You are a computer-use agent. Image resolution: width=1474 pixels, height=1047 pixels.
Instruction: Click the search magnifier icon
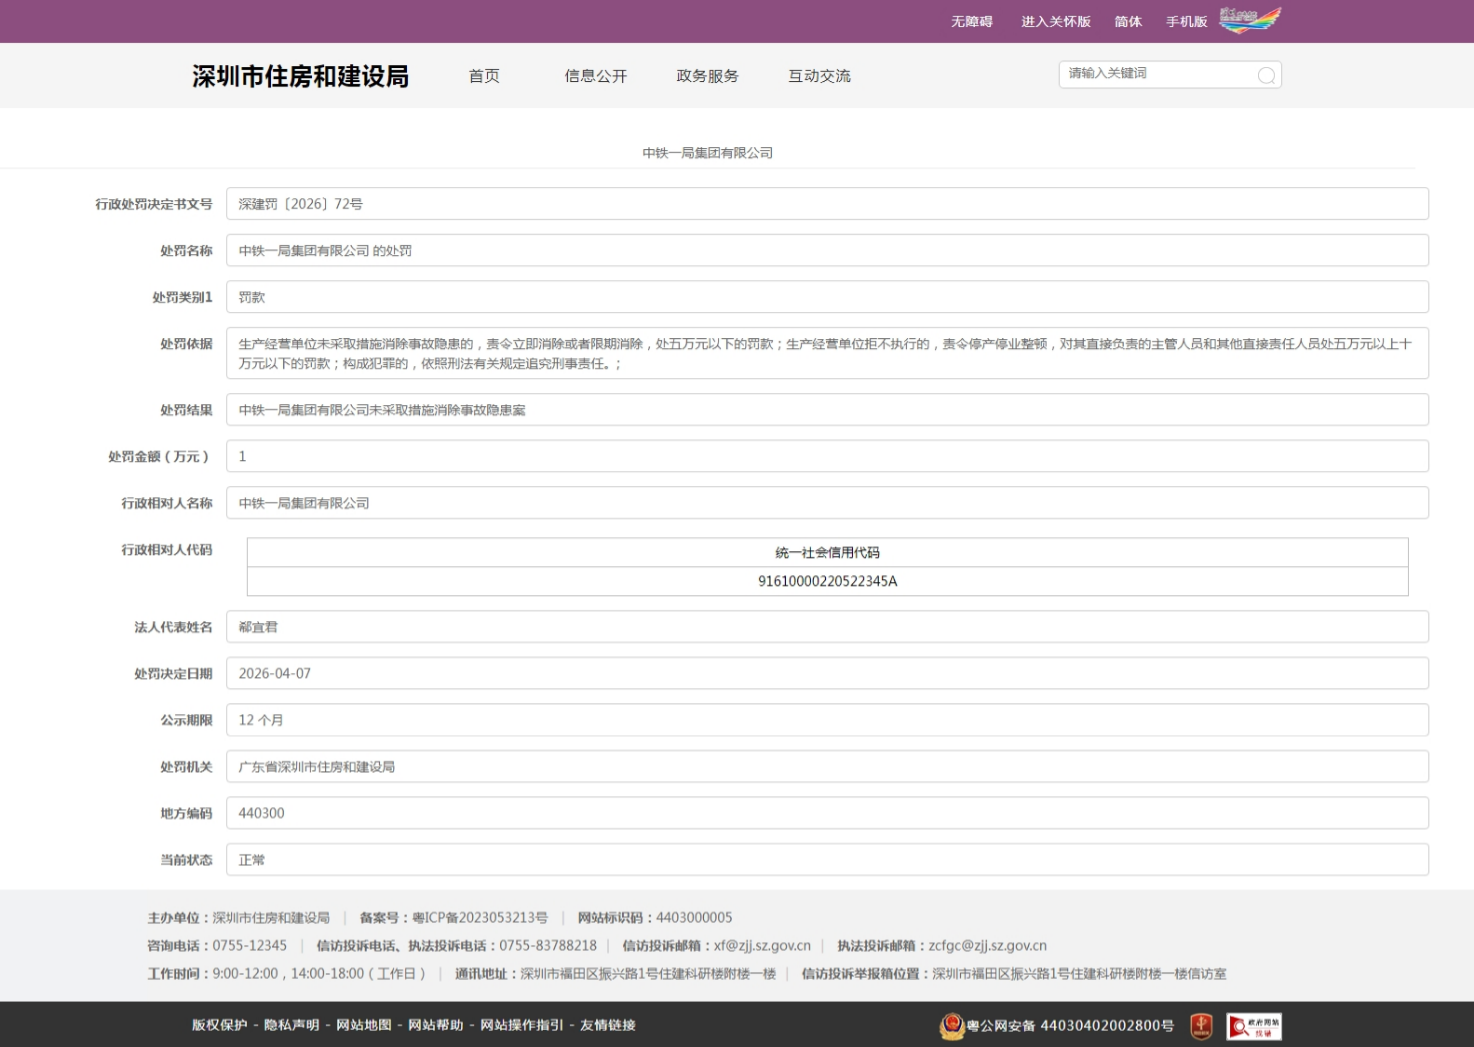(x=1266, y=75)
